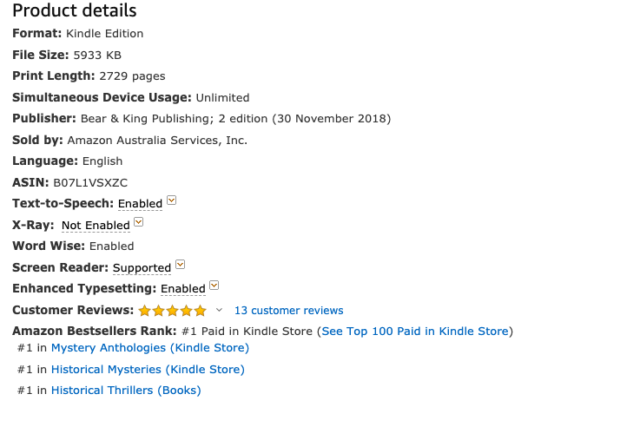Viewport: 640px width, 427px height.
Task: Click the Product details heading
Action: (74, 11)
